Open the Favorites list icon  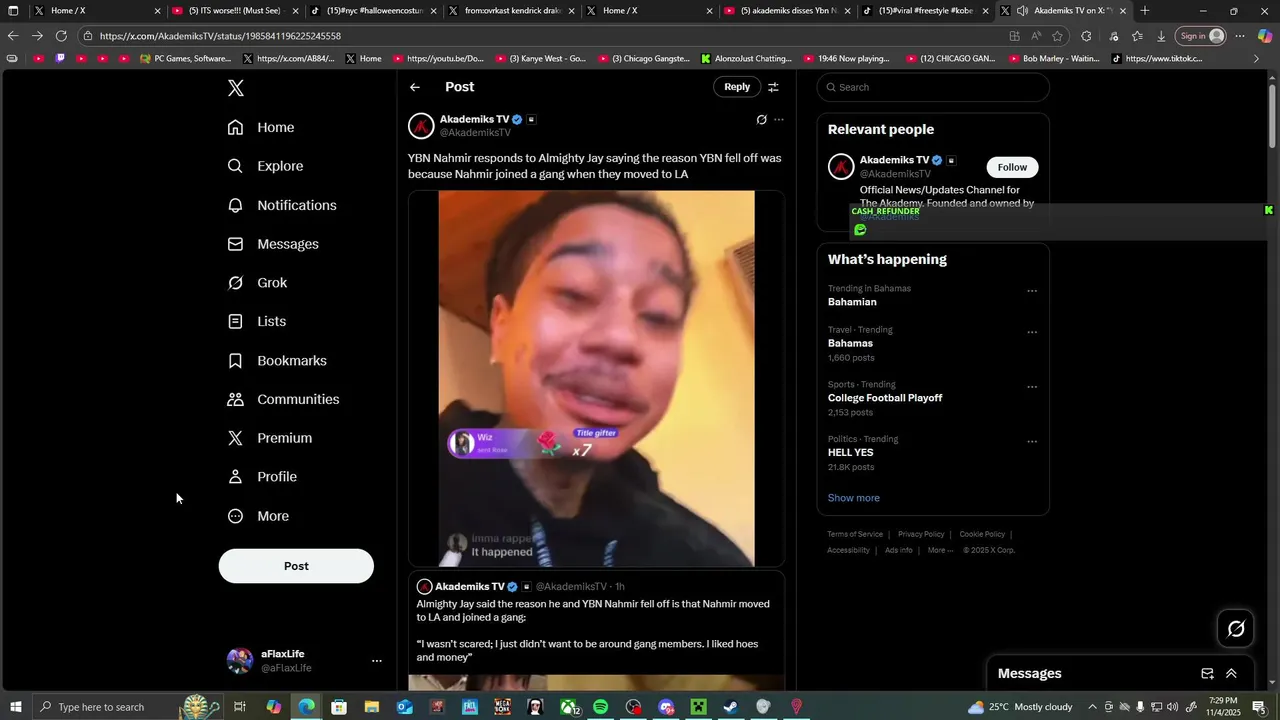(x=1137, y=36)
